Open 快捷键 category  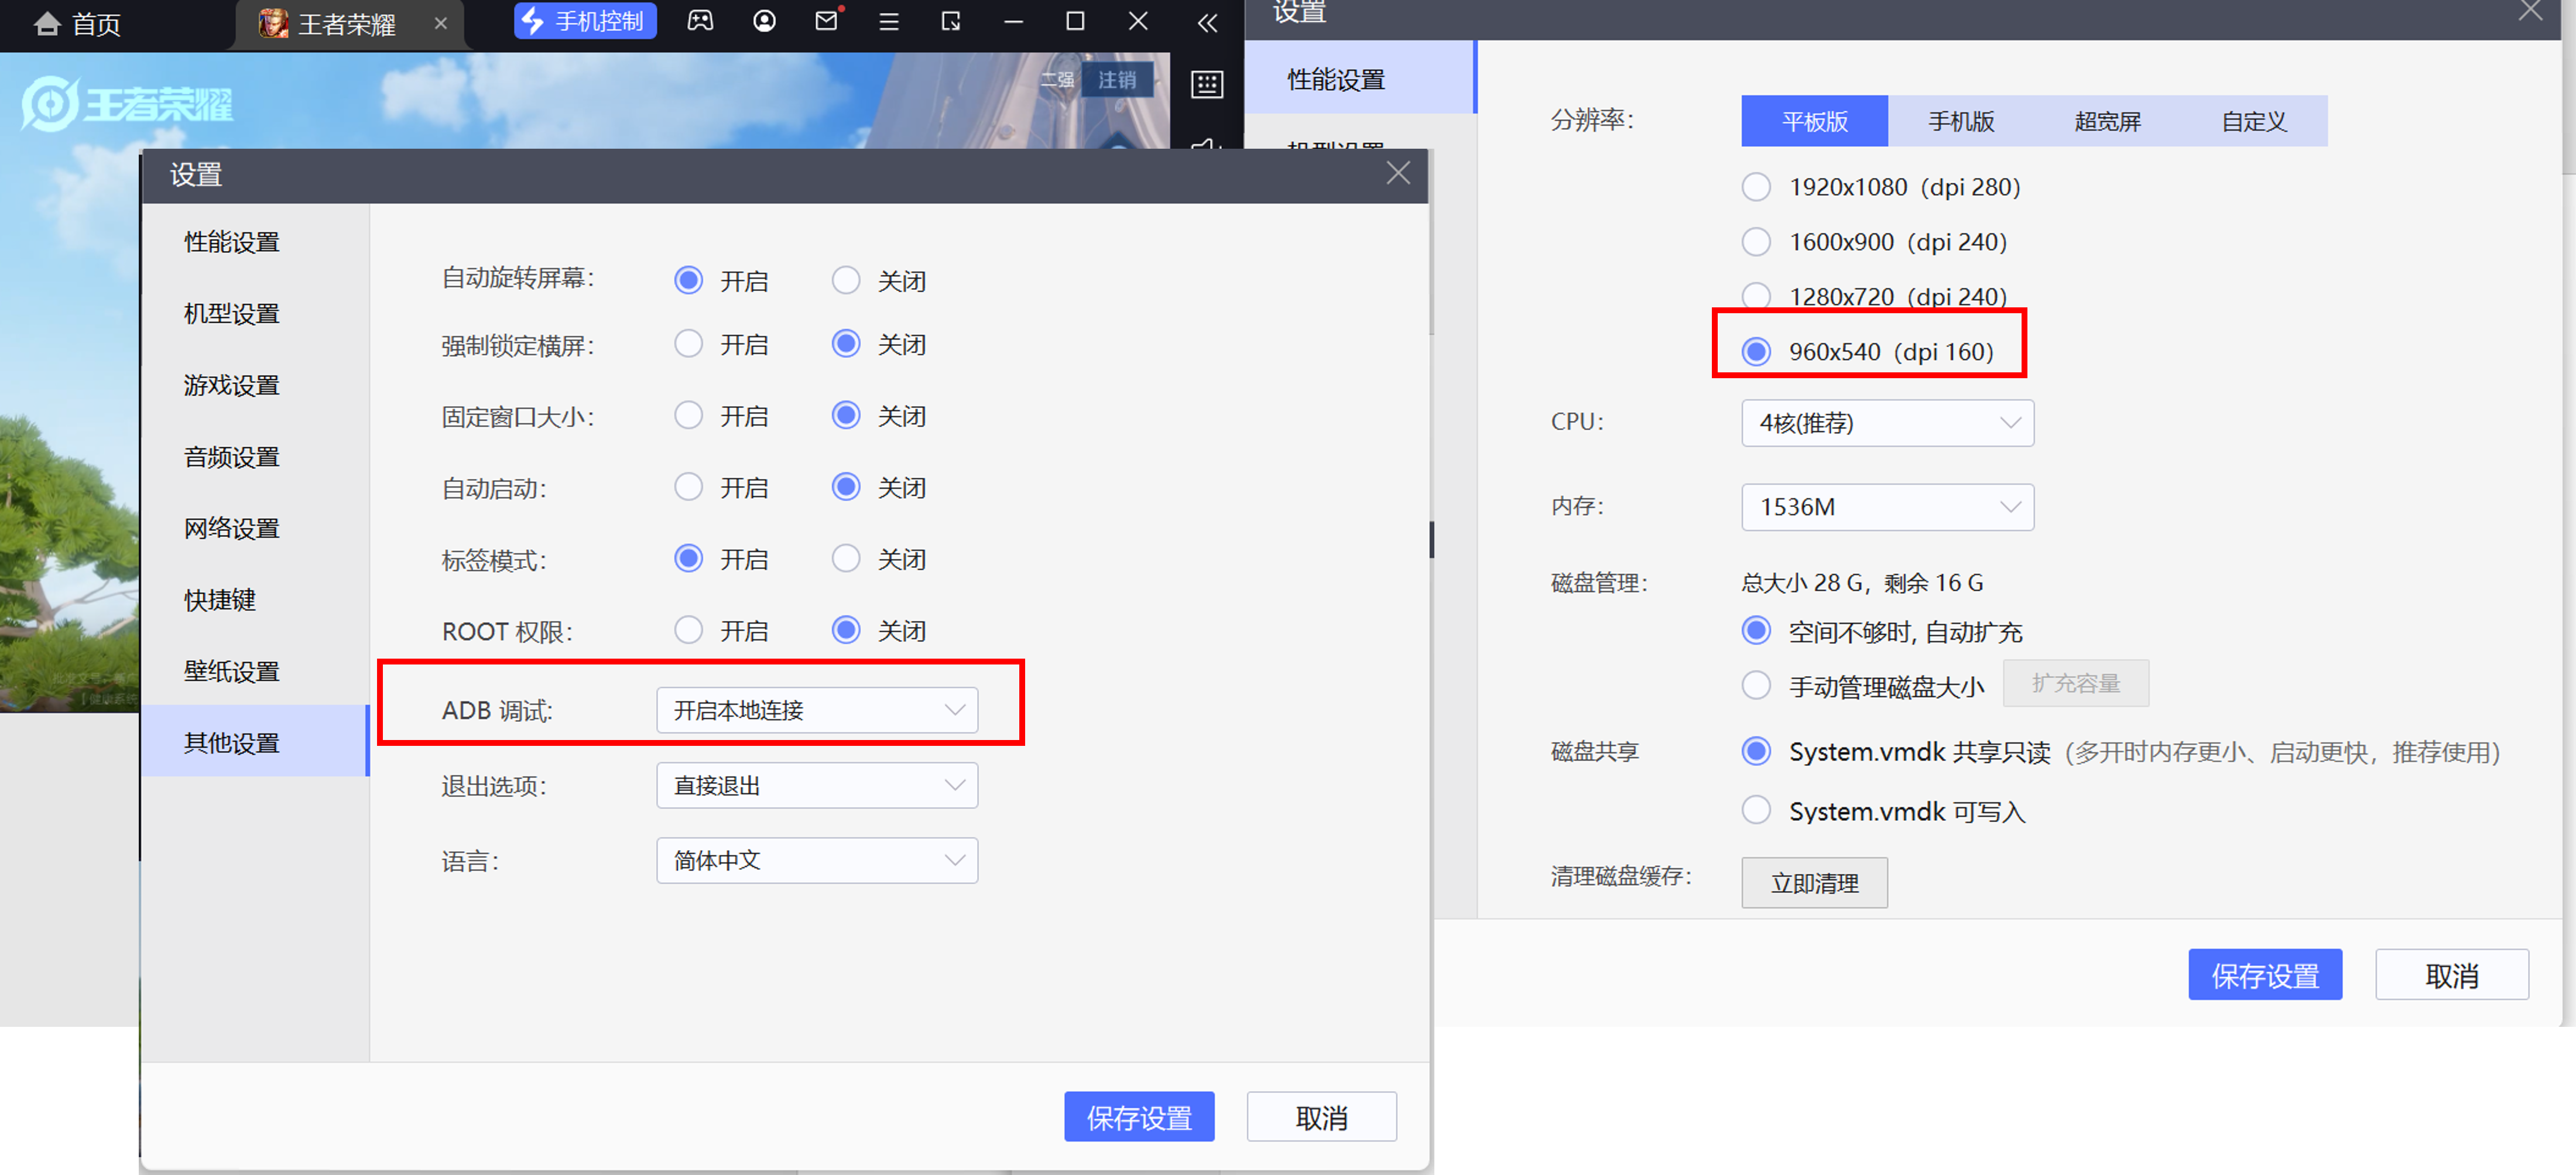[220, 600]
